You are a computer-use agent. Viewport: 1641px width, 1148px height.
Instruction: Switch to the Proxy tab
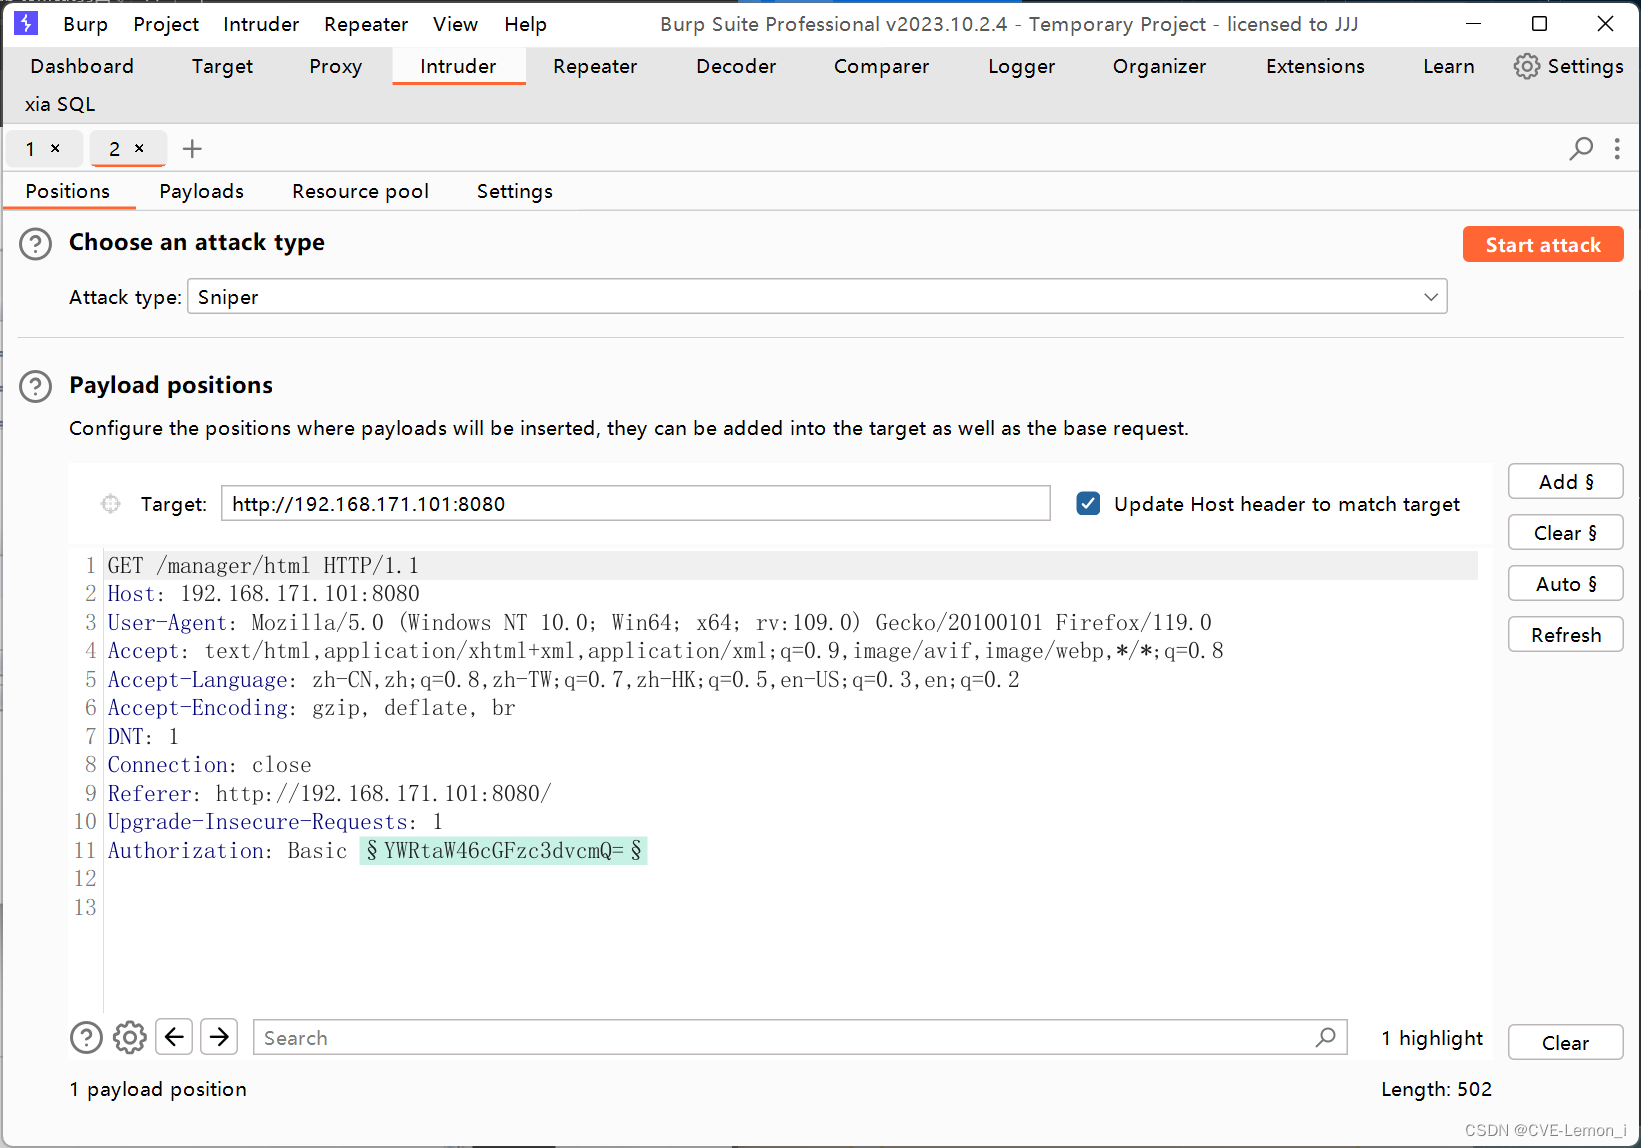[335, 66]
